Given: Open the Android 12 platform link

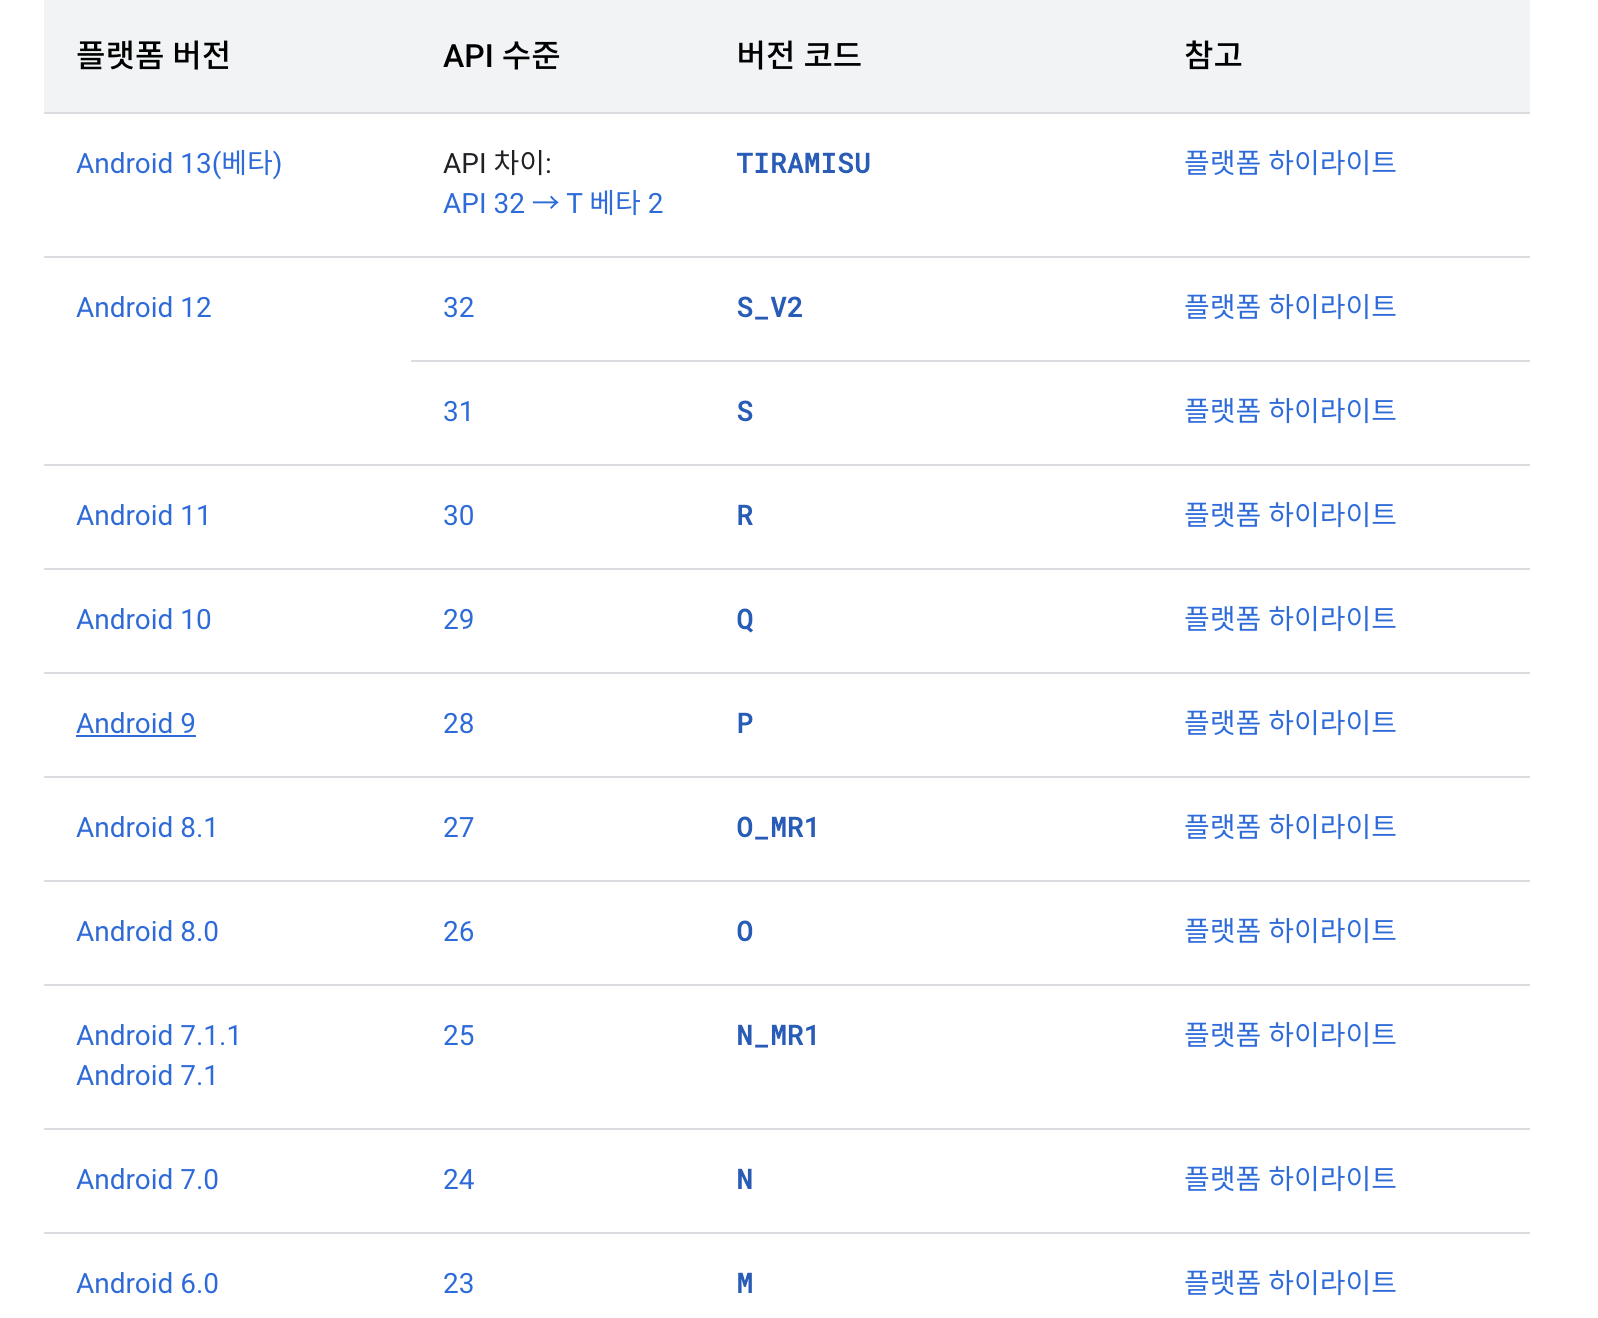Looking at the screenshot, I should pyautogui.click(x=144, y=307).
